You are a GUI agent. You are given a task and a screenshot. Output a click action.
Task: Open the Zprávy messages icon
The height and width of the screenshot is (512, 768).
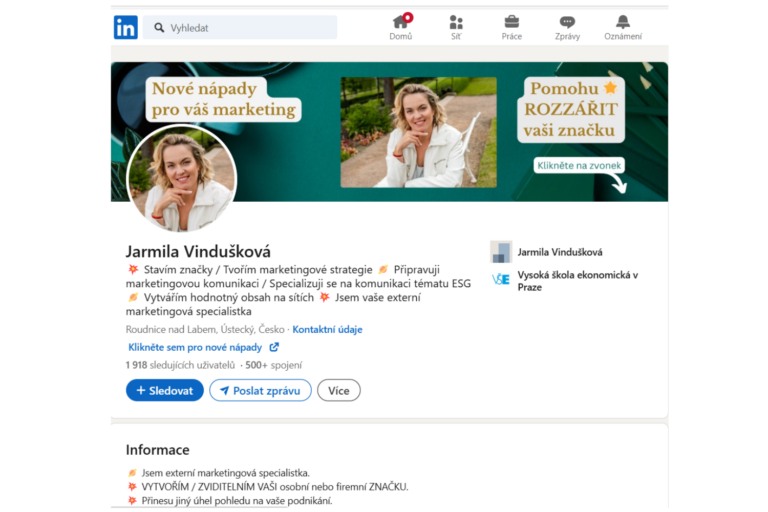click(x=567, y=22)
